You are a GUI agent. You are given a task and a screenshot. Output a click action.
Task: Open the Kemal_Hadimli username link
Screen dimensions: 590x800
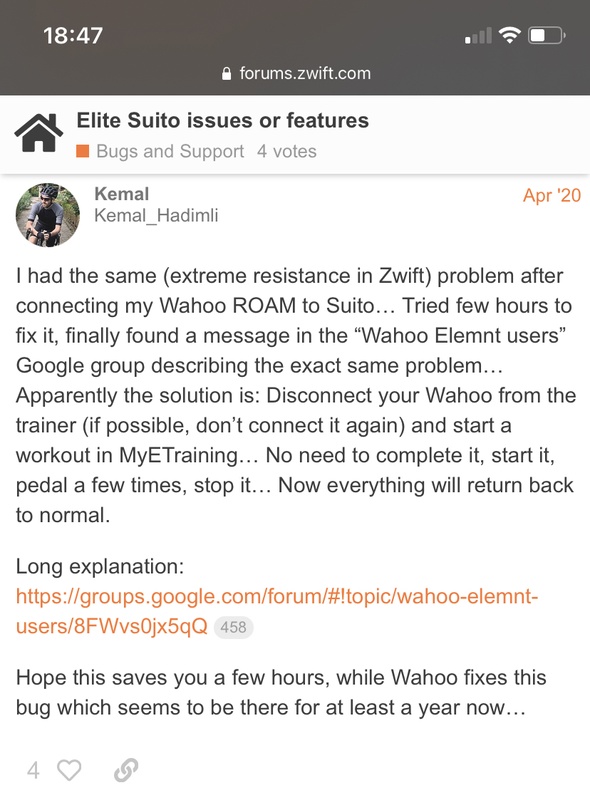[x=156, y=215]
